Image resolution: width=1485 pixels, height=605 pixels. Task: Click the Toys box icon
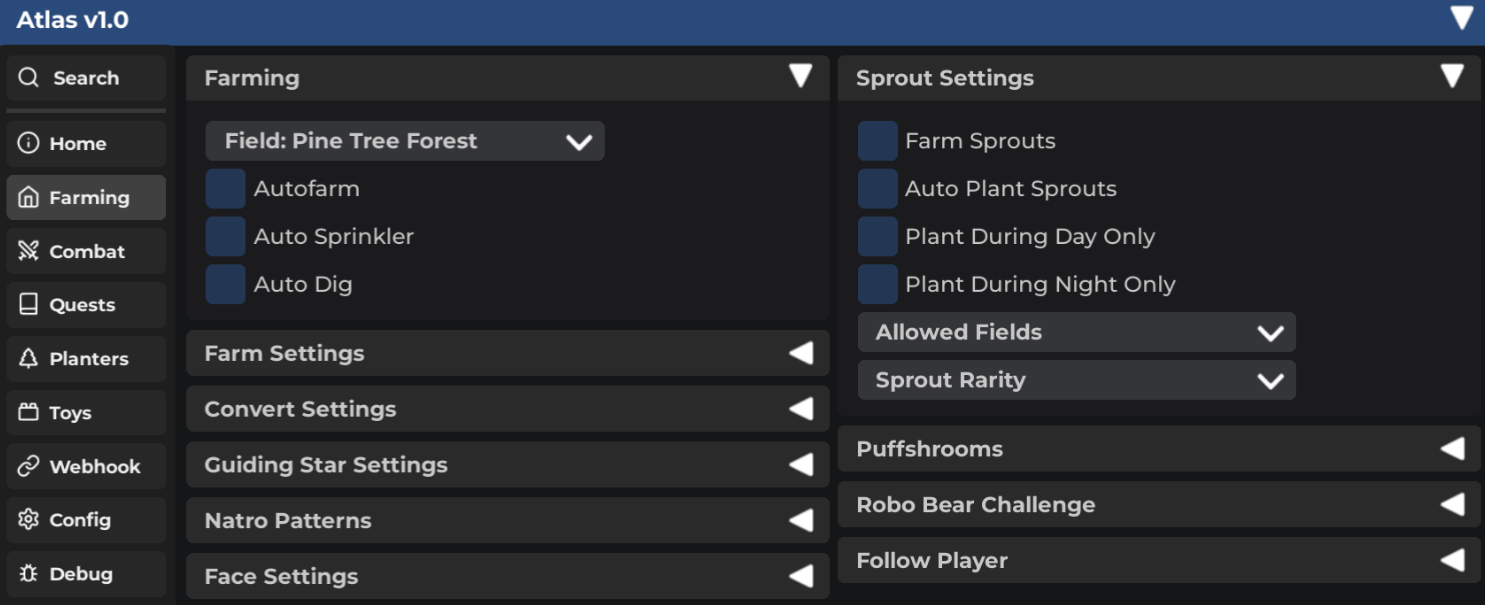[29, 413]
